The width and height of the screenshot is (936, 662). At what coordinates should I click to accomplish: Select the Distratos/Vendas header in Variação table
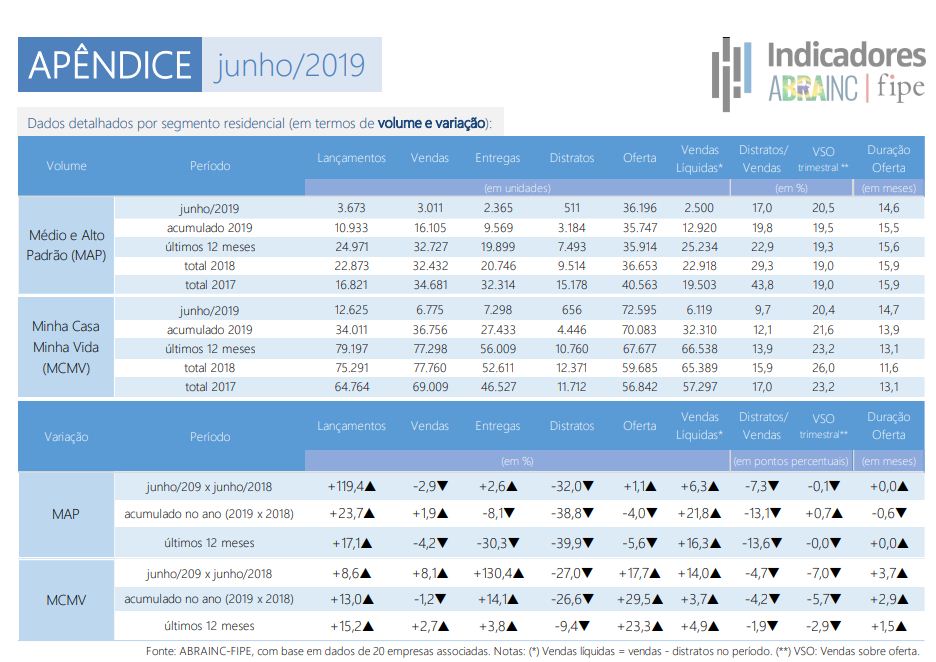(762, 426)
